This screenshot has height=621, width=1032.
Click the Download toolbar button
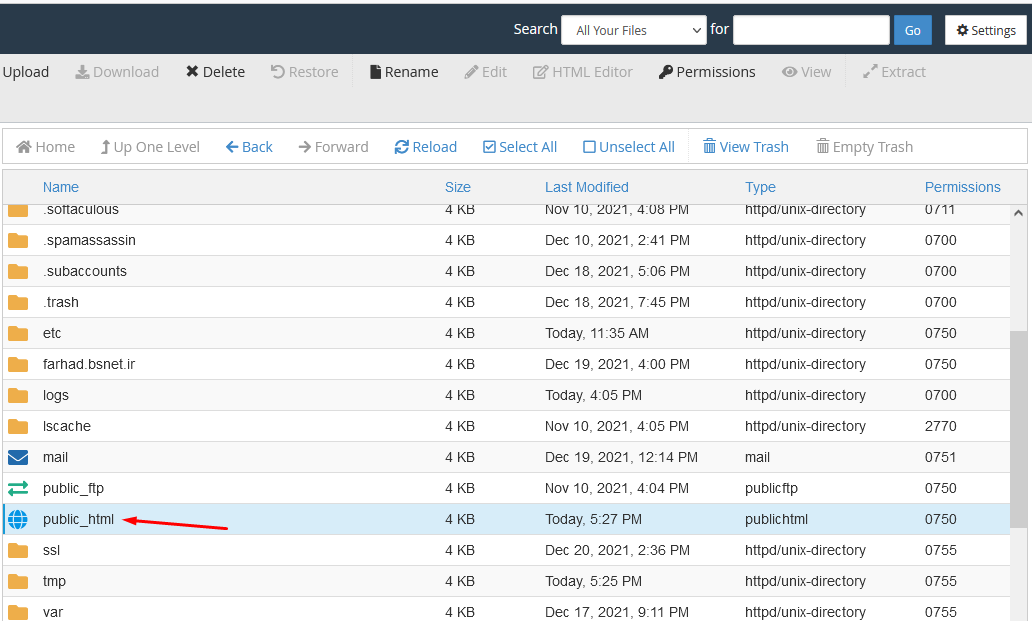(x=117, y=72)
